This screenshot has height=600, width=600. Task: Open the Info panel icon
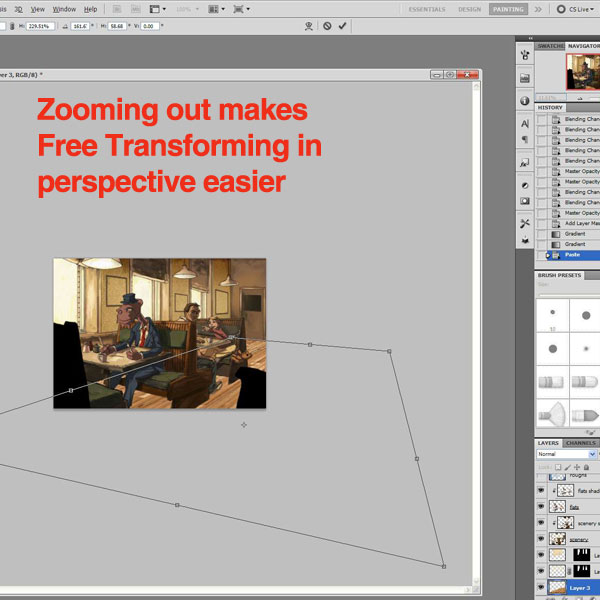(x=525, y=101)
